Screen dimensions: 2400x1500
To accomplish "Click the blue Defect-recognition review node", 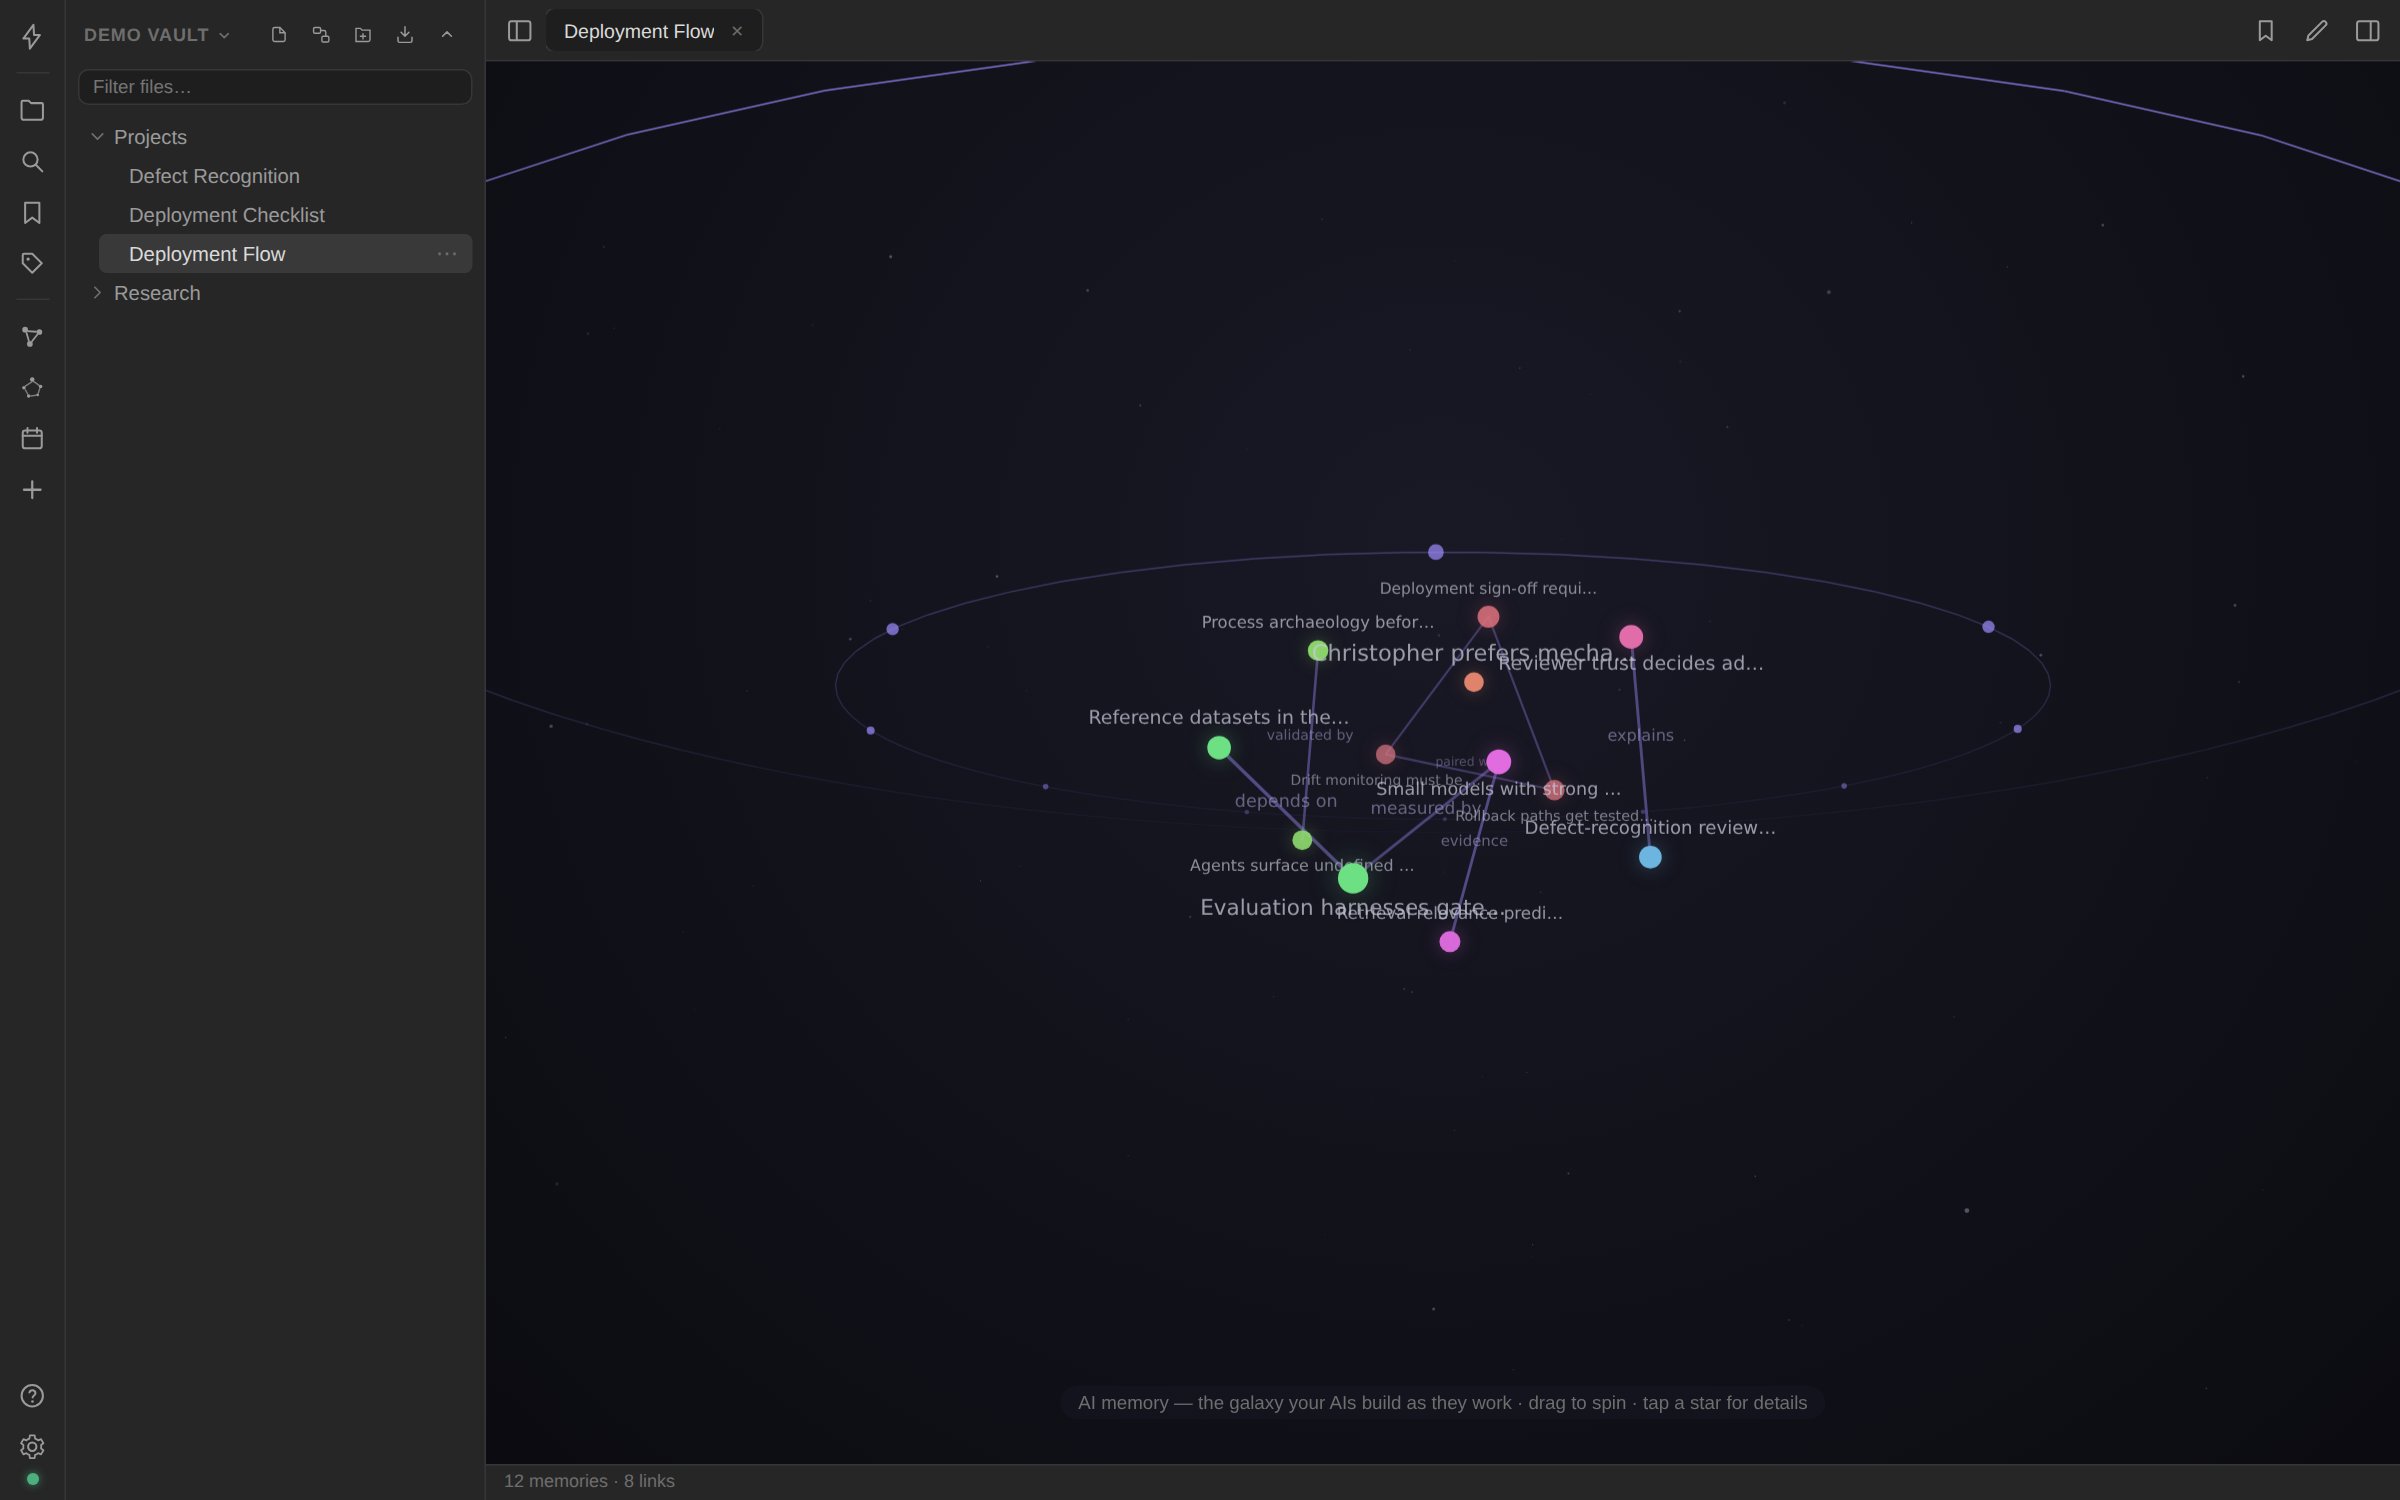I will tap(1650, 857).
